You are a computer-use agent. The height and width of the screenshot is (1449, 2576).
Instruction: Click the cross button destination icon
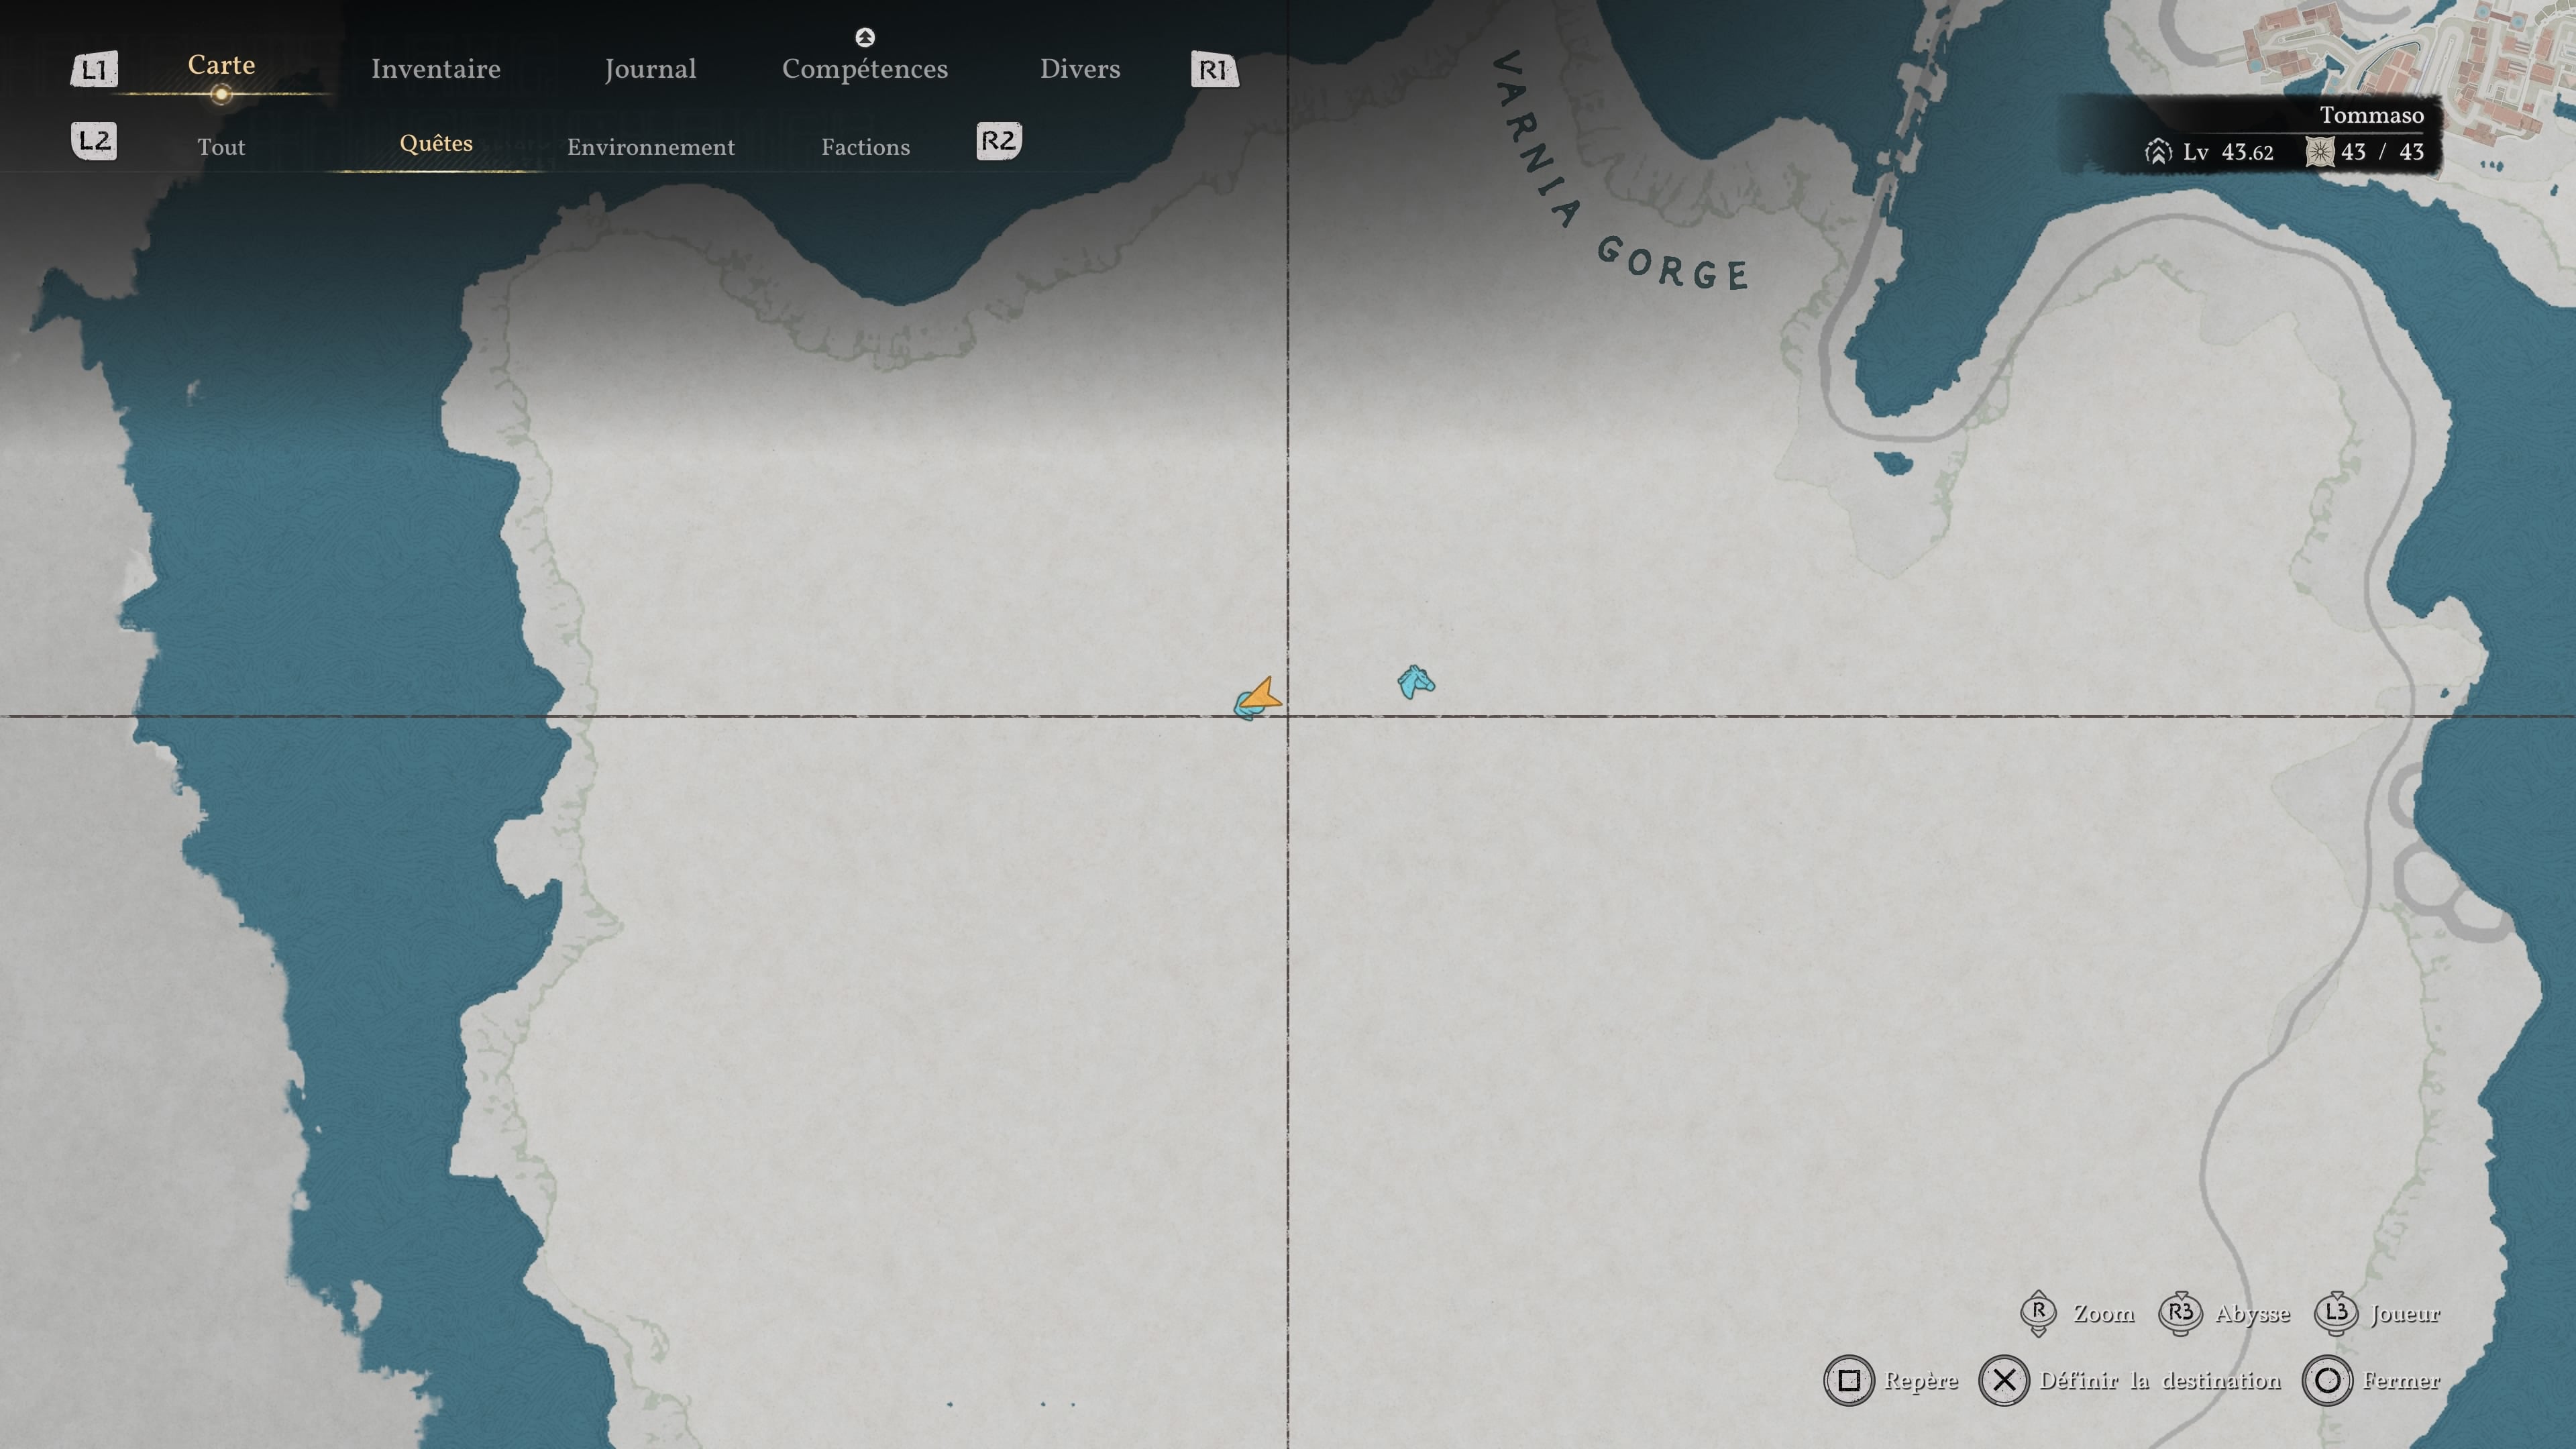point(2004,1381)
